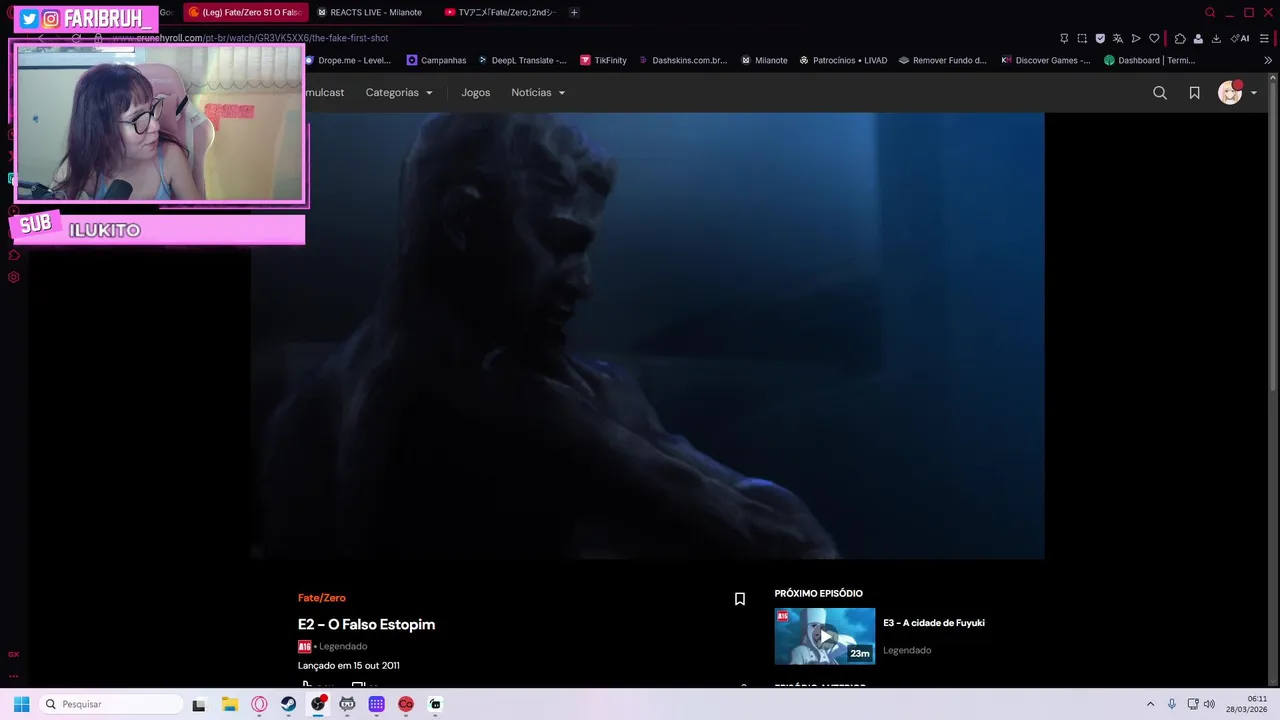Open the red circle app on the taskbar
The image size is (1280, 720).
pyautogui.click(x=406, y=704)
